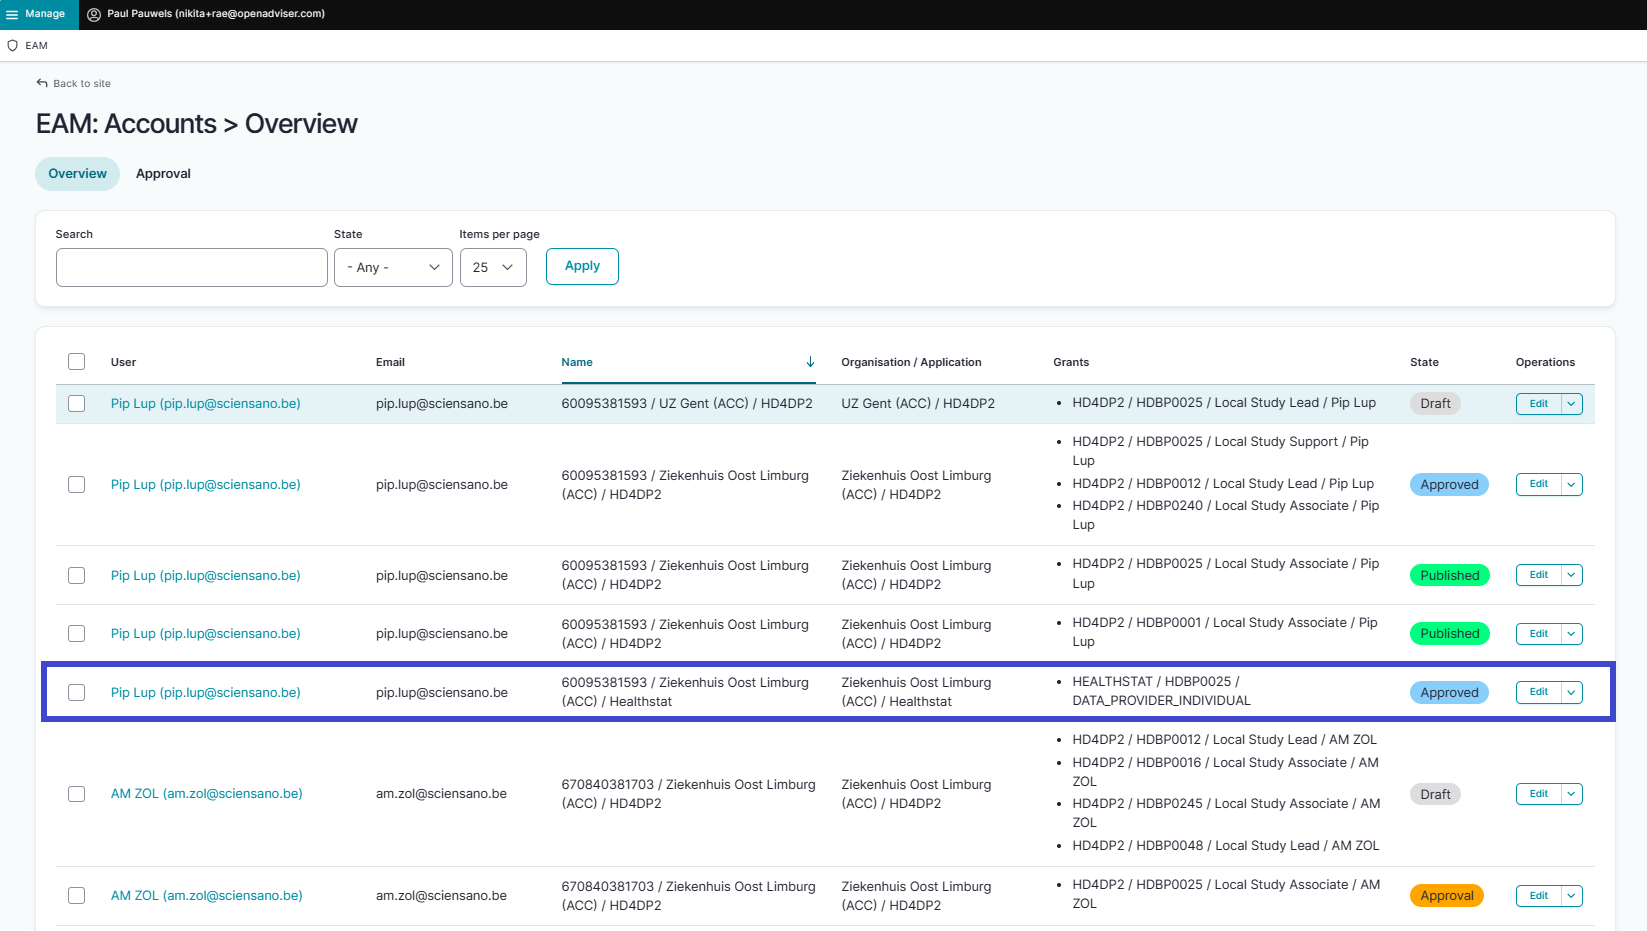The width and height of the screenshot is (1647, 931).
Task: Switch to the Approval tab
Action: click(163, 174)
